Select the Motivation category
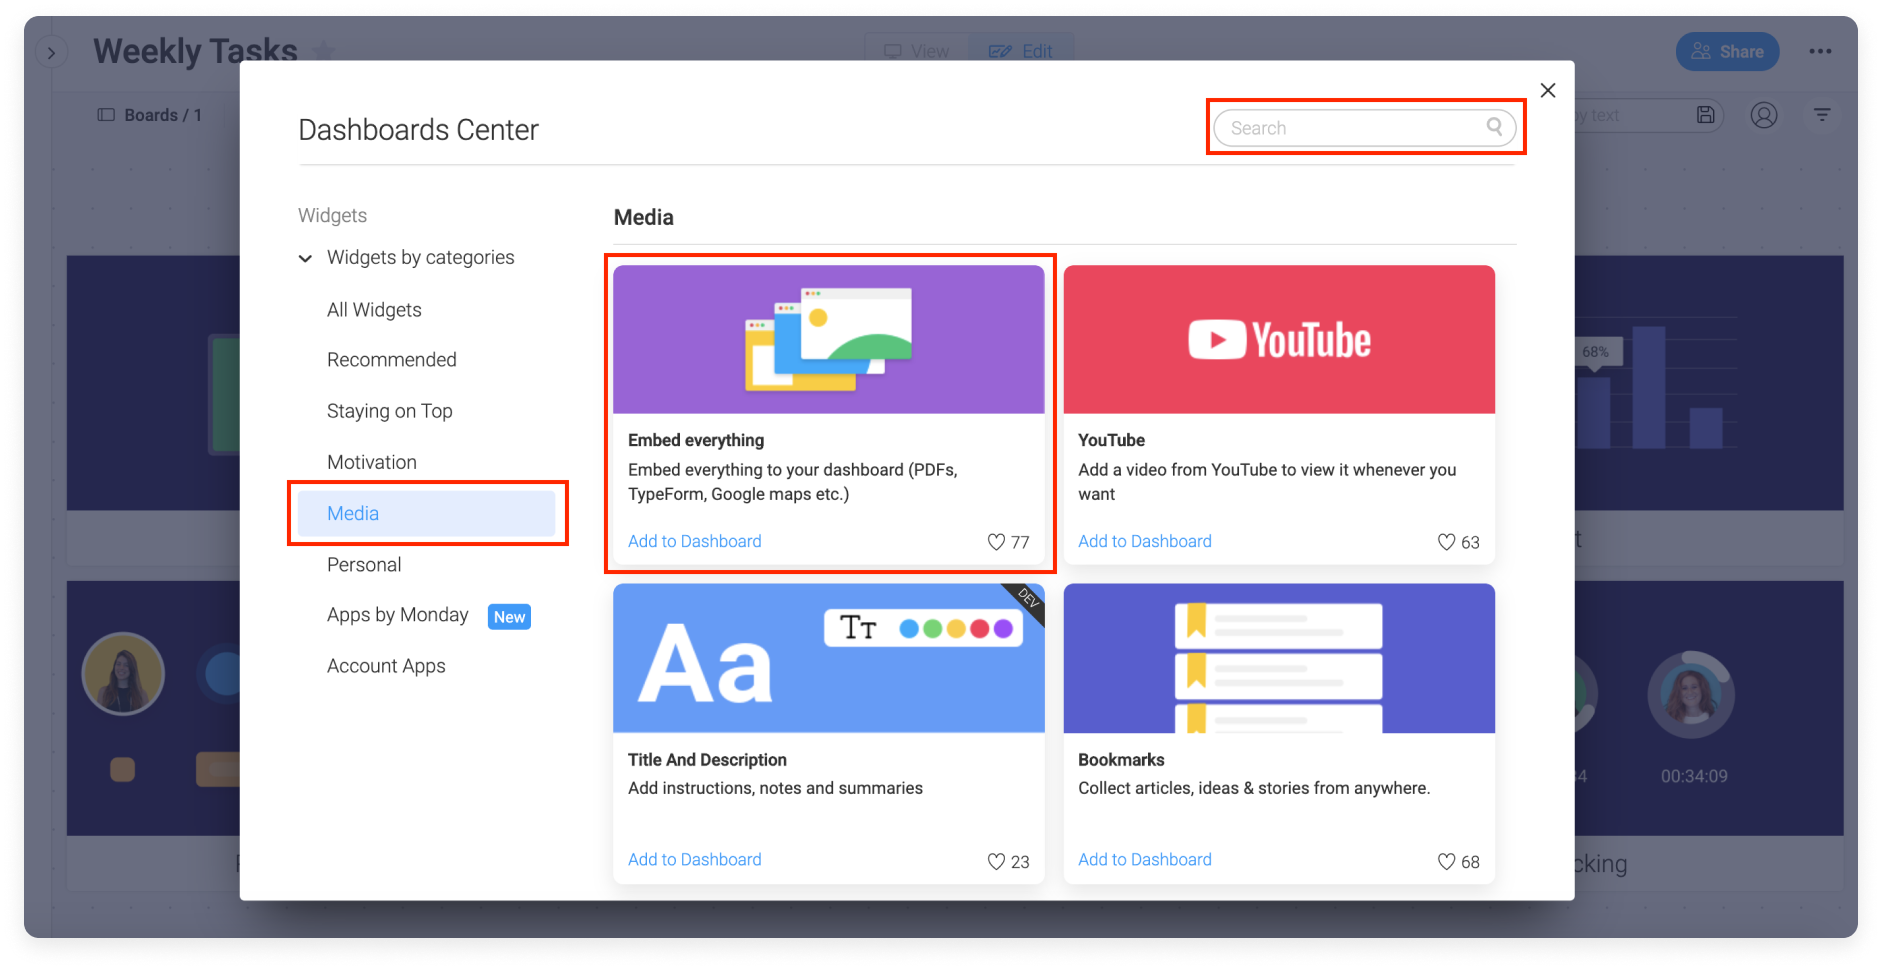The image size is (1882, 970). [371, 462]
